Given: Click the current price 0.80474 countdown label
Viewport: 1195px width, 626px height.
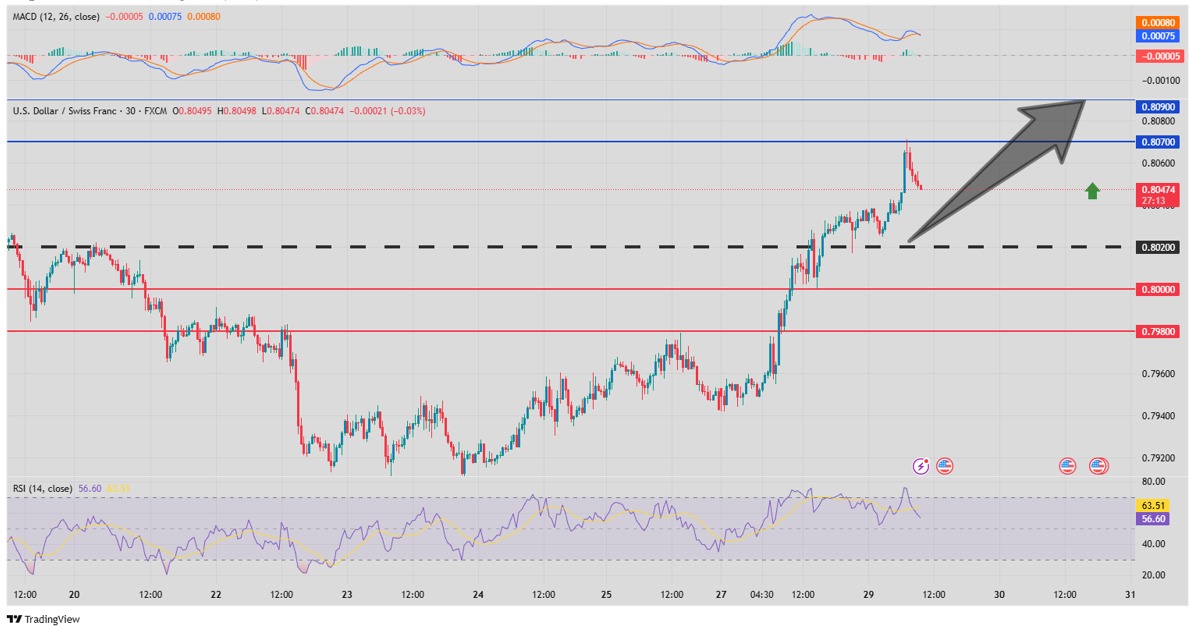Looking at the screenshot, I should click(x=1158, y=195).
